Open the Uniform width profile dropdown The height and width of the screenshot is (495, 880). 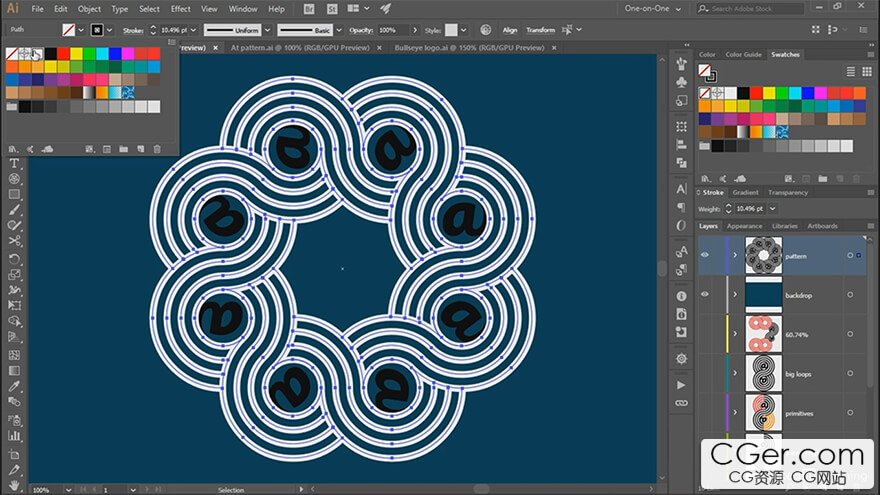point(268,30)
